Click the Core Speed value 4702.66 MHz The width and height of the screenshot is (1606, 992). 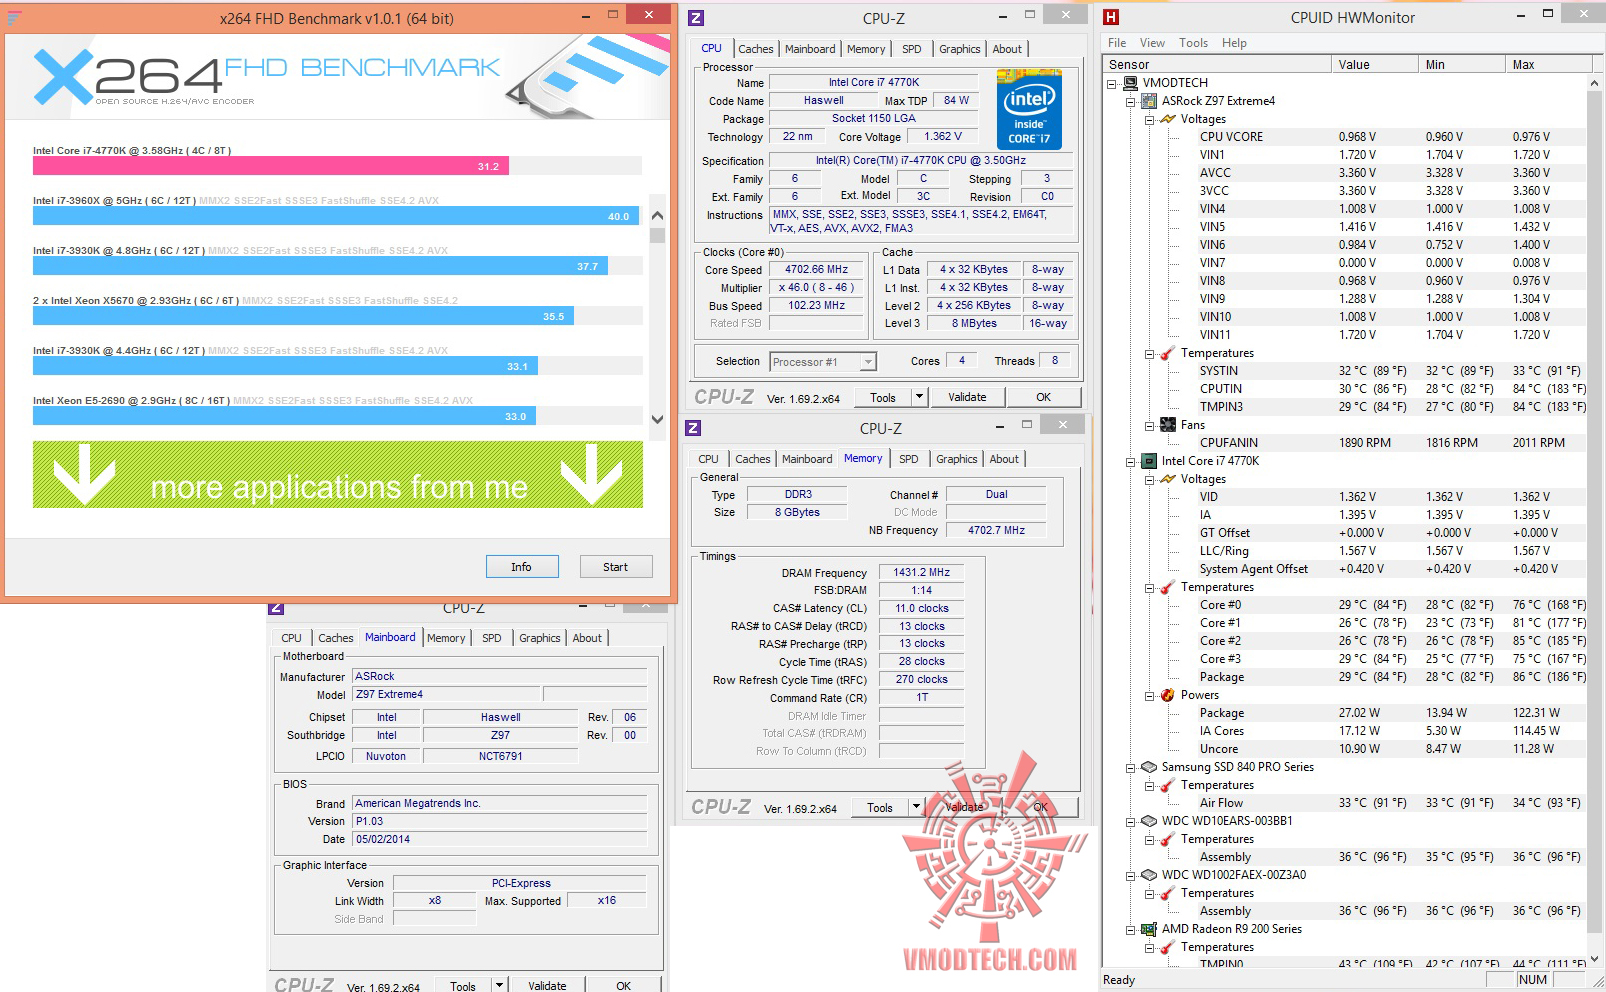point(817,270)
